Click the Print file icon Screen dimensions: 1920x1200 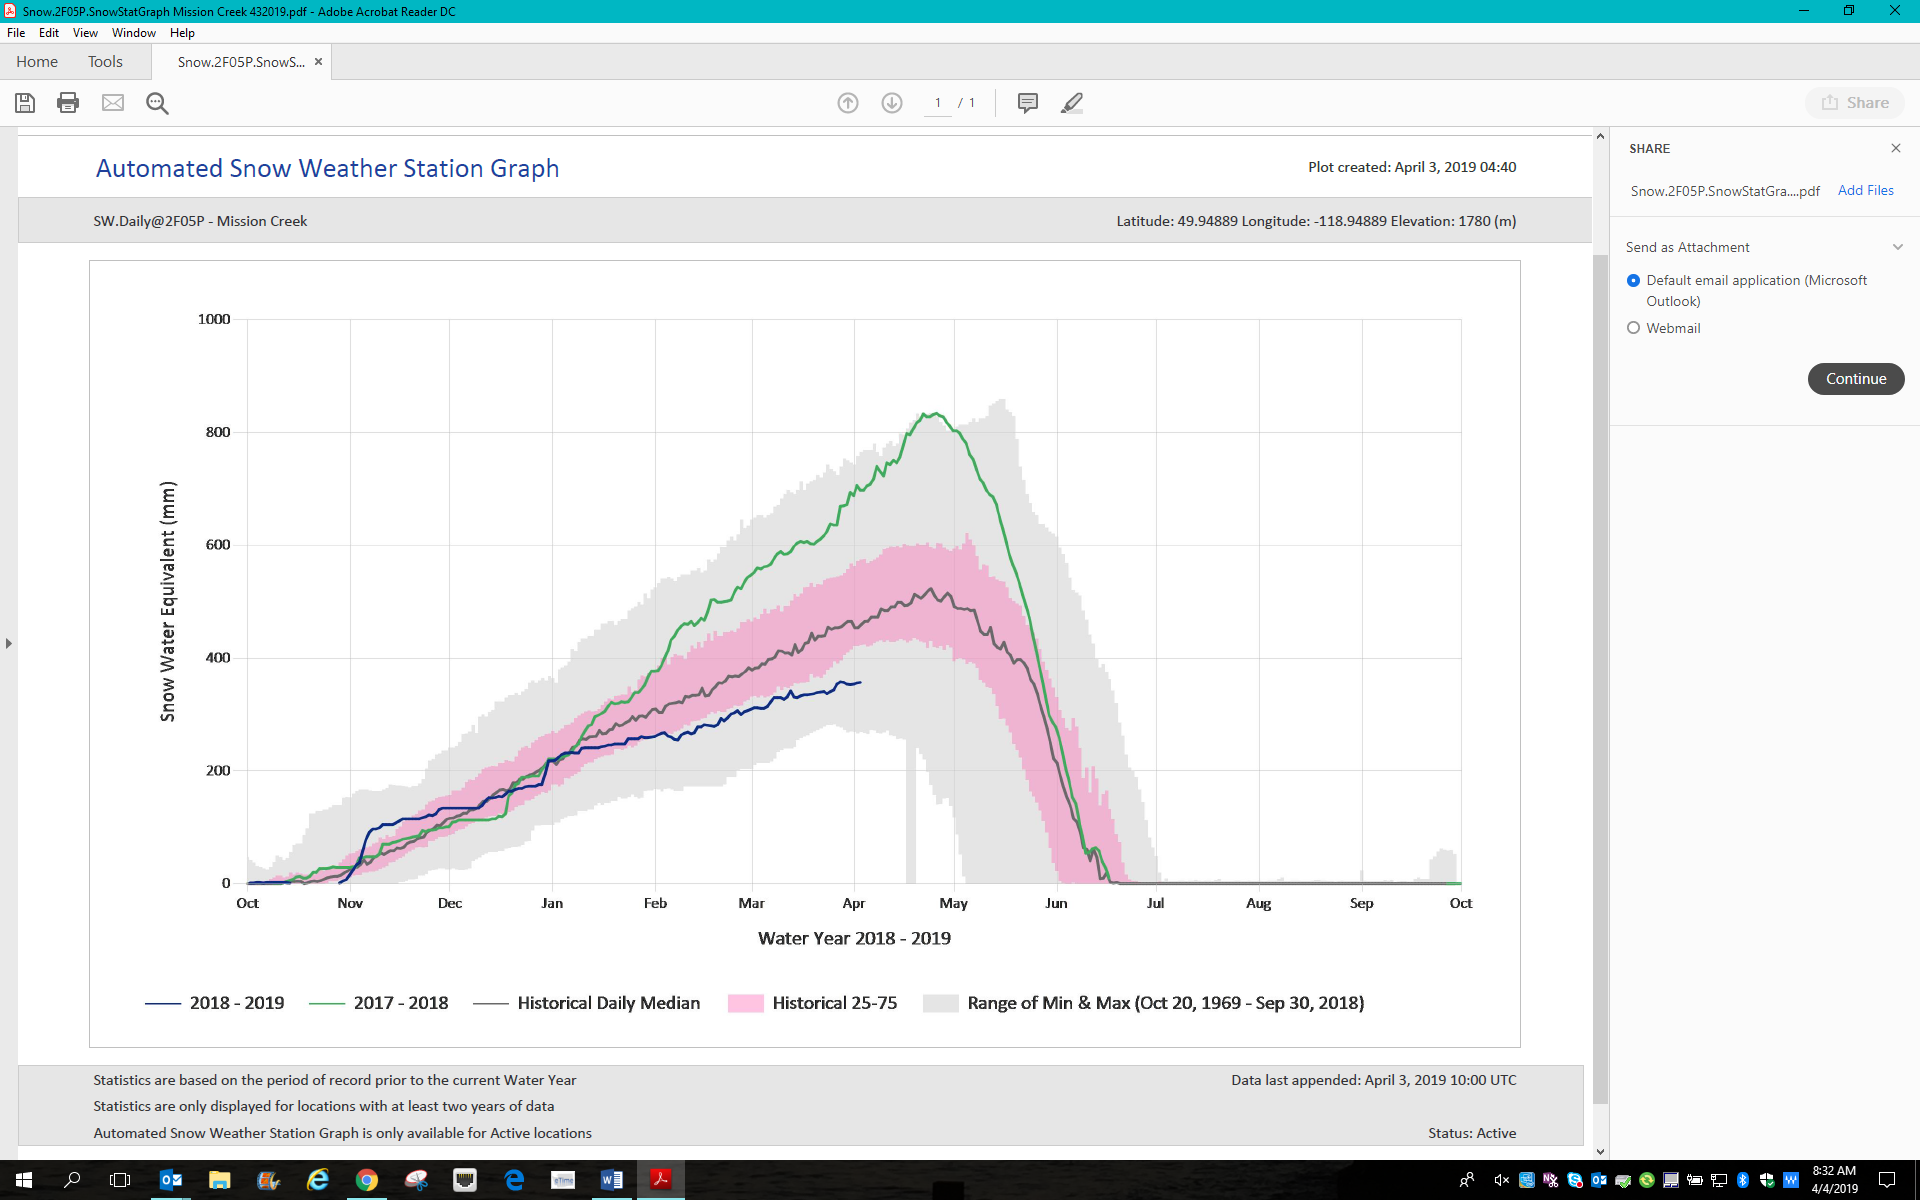pos(68,103)
